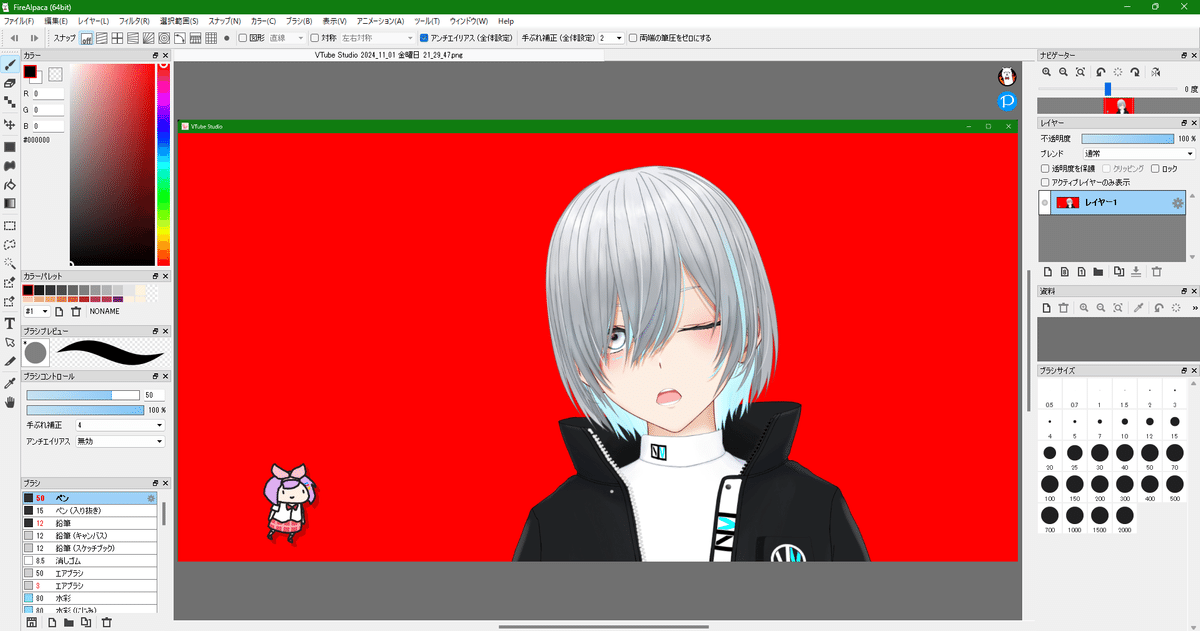Image resolution: width=1200 pixels, height=631 pixels.
Task: Click the Navigator rotation slider handle
Action: [x=1107, y=89]
